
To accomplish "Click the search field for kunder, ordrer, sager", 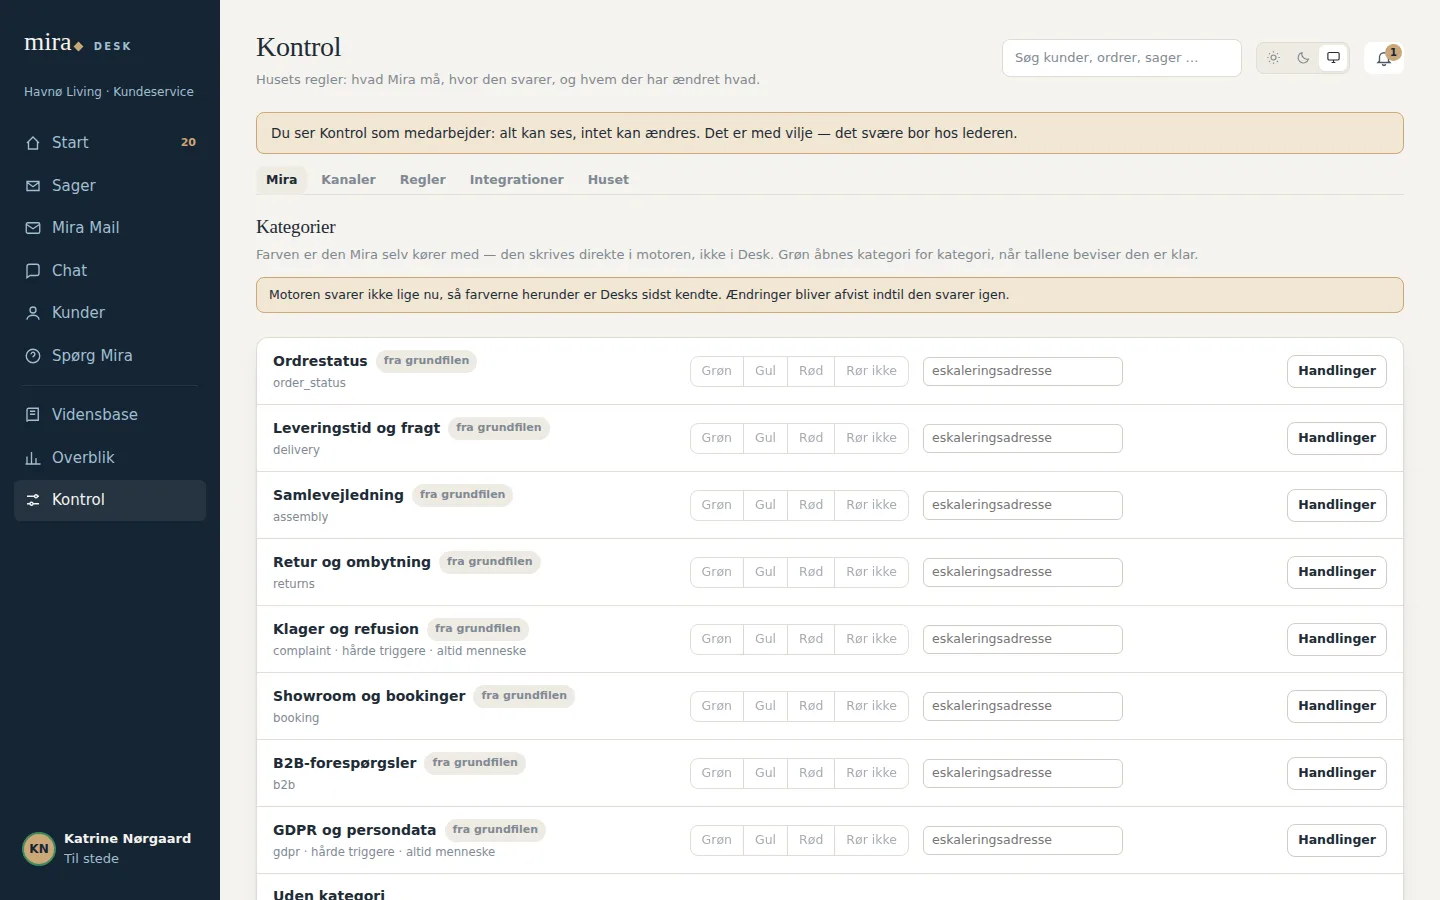I will pos(1122,58).
